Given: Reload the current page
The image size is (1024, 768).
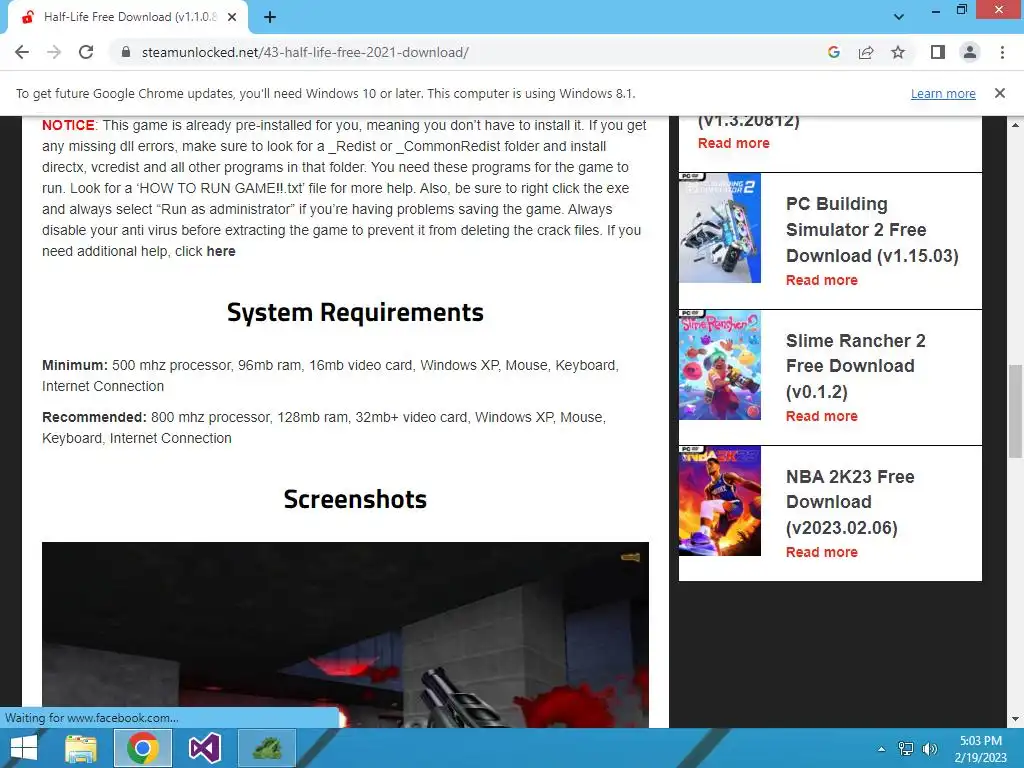Looking at the screenshot, I should click(x=86, y=52).
